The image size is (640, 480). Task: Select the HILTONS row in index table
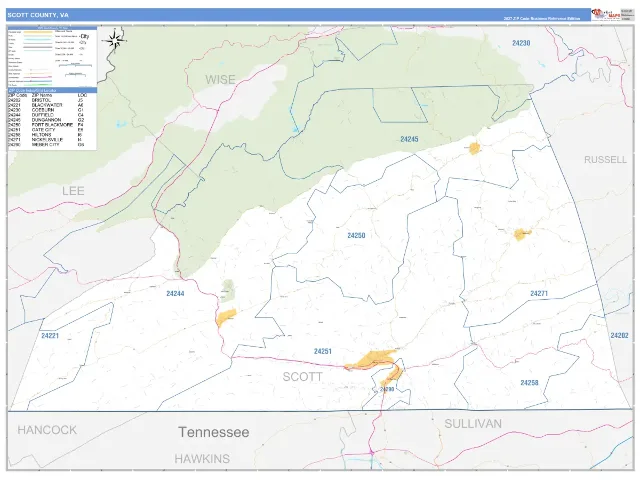[x=47, y=135]
